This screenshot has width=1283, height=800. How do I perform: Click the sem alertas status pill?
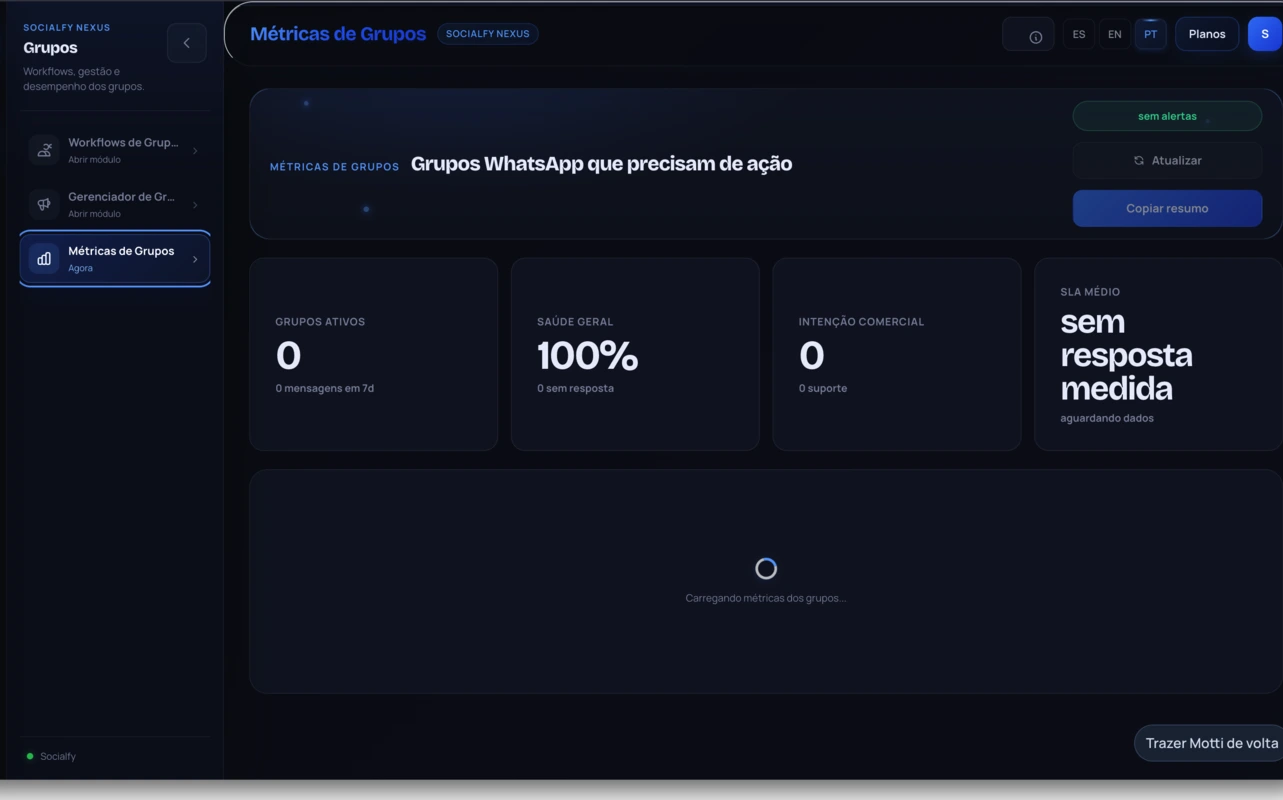[1167, 116]
